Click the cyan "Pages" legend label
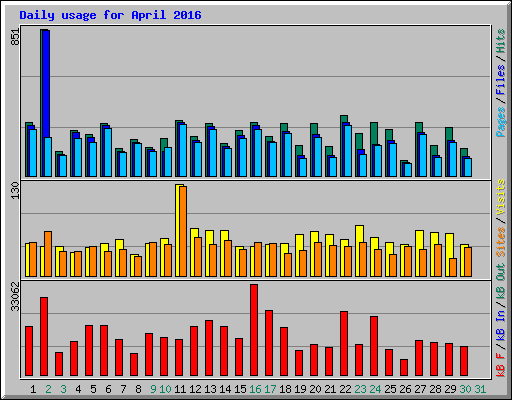The image size is (512, 400). (500, 122)
